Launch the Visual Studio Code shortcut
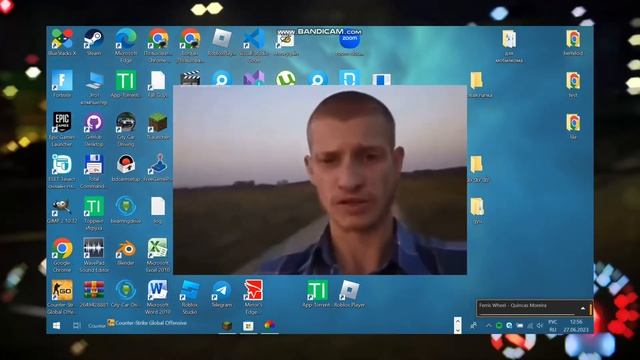The height and width of the screenshot is (360, 640). (253, 45)
